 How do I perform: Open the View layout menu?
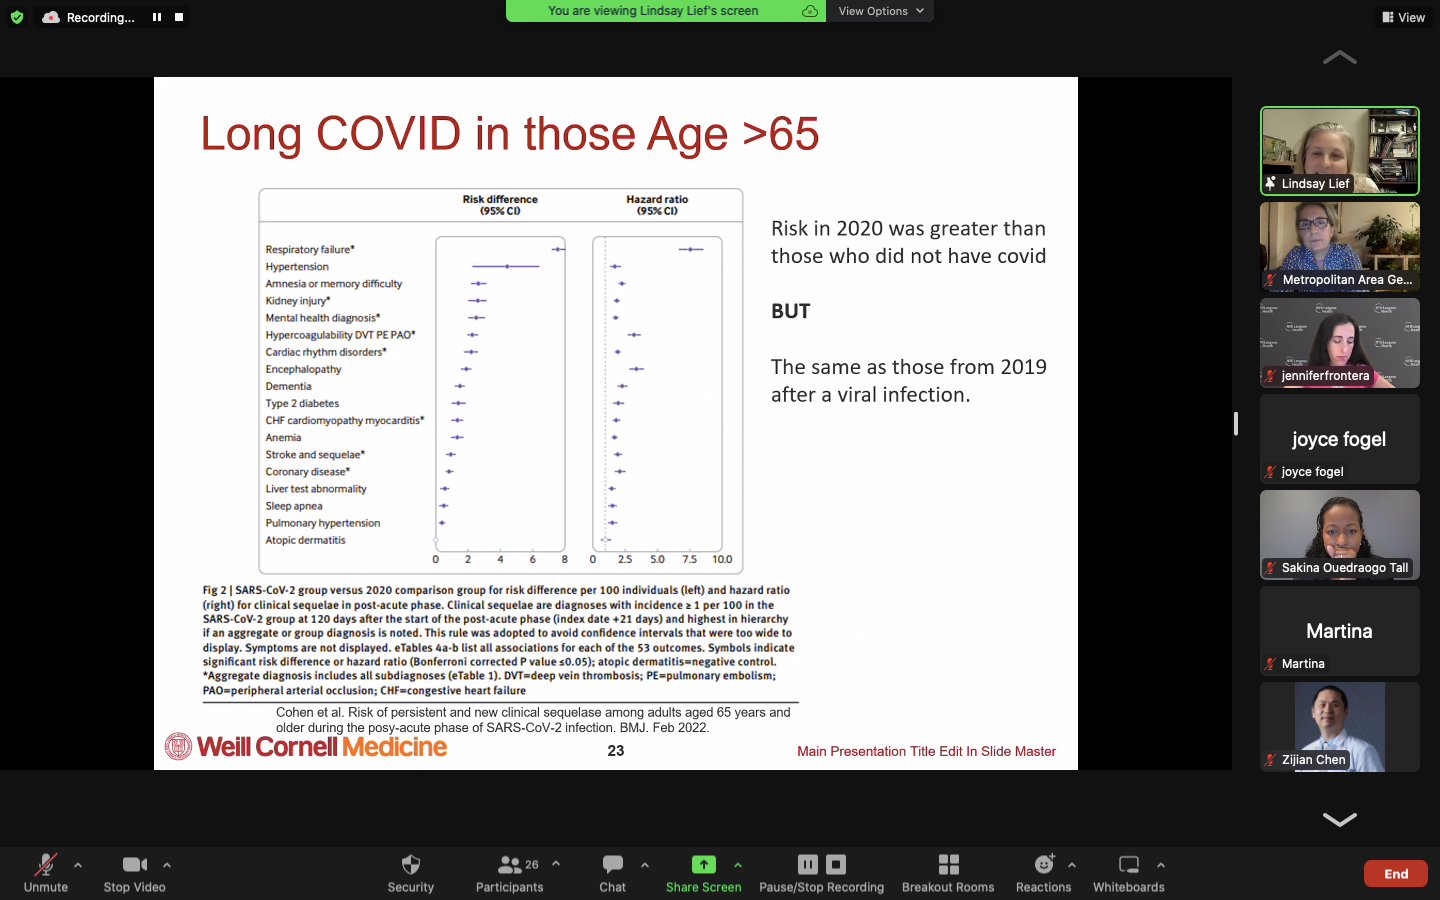tap(1403, 17)
